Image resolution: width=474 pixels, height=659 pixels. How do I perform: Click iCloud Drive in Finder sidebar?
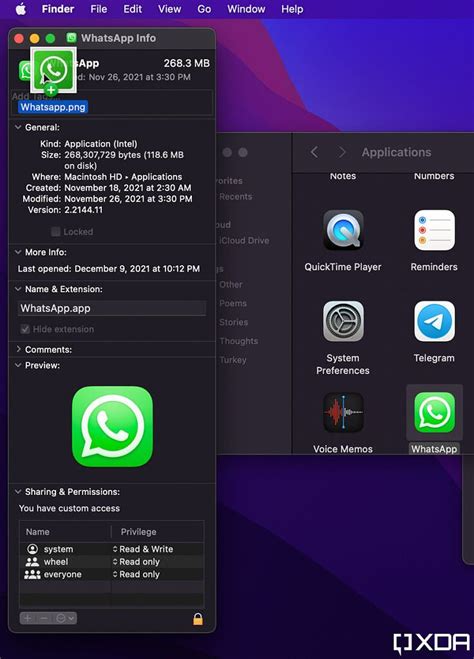coord(244,240)
